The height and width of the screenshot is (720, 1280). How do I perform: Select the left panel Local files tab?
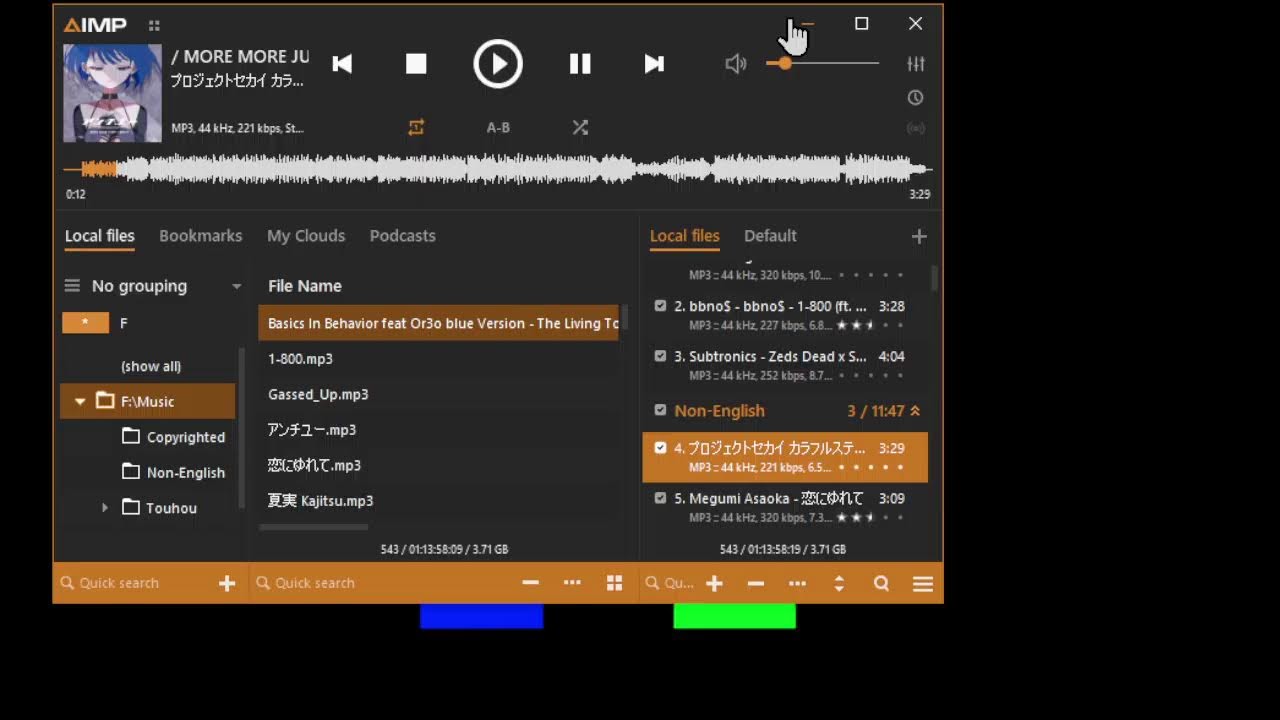pyautogui.click(x=100, y=236)
